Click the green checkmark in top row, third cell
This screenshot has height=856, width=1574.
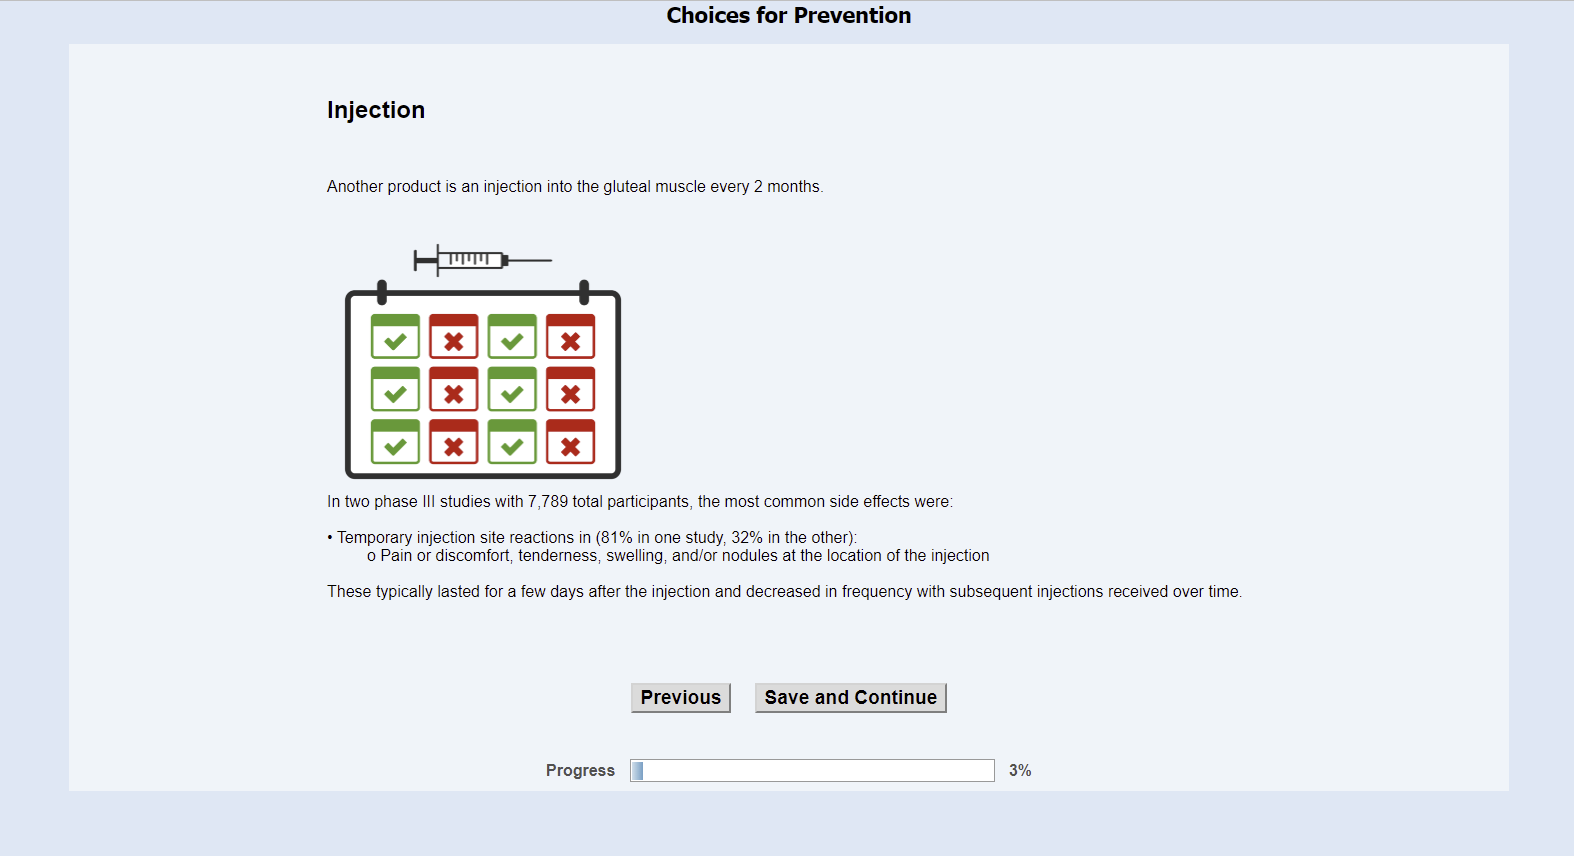[x=512, y=337]
